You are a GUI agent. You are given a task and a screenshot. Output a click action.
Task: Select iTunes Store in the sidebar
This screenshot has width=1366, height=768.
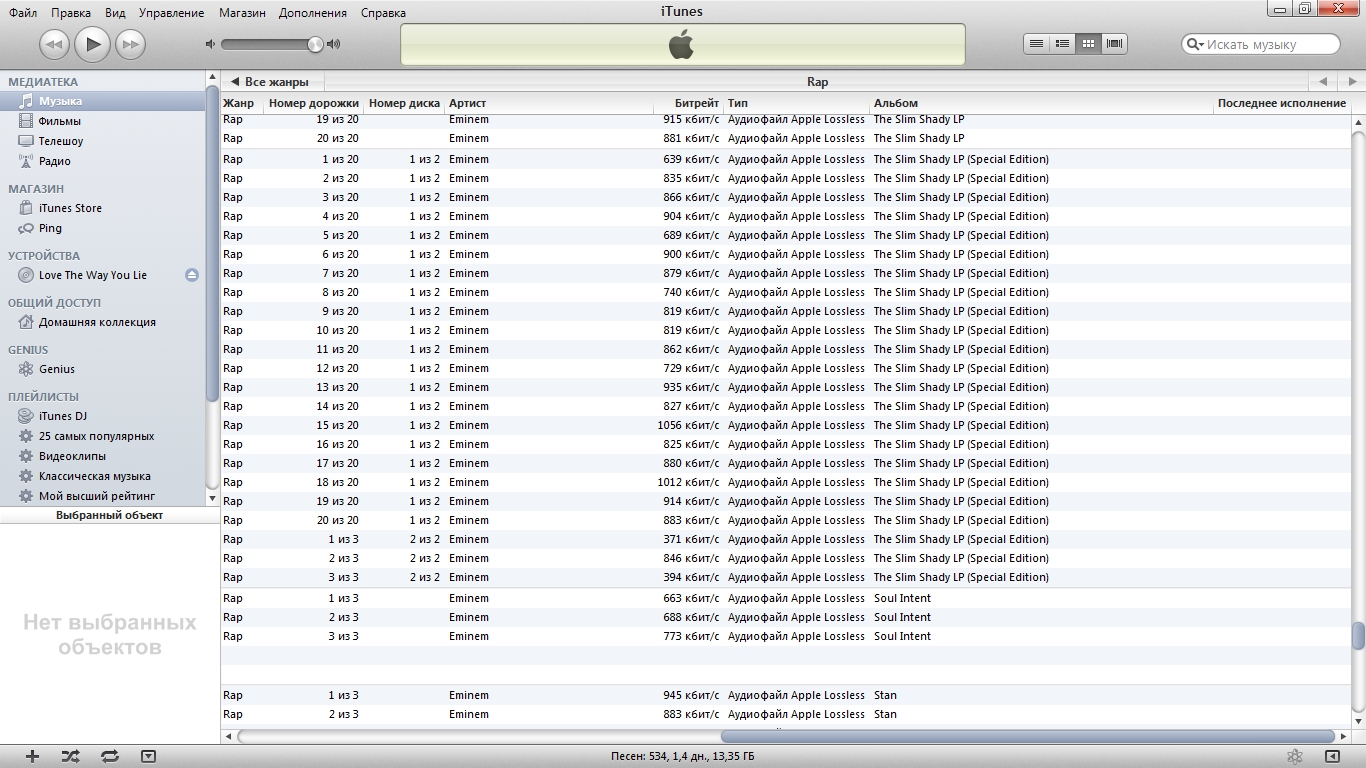[x=70, y=208]
